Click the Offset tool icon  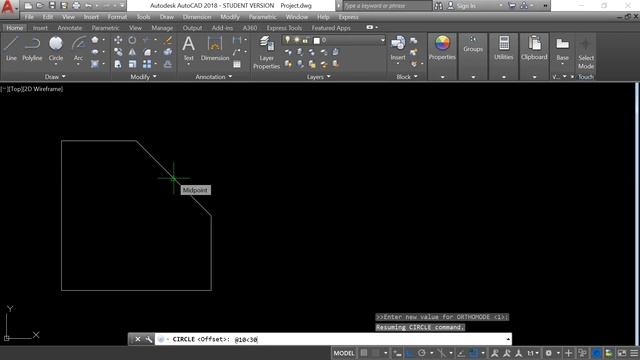point(168,64)
